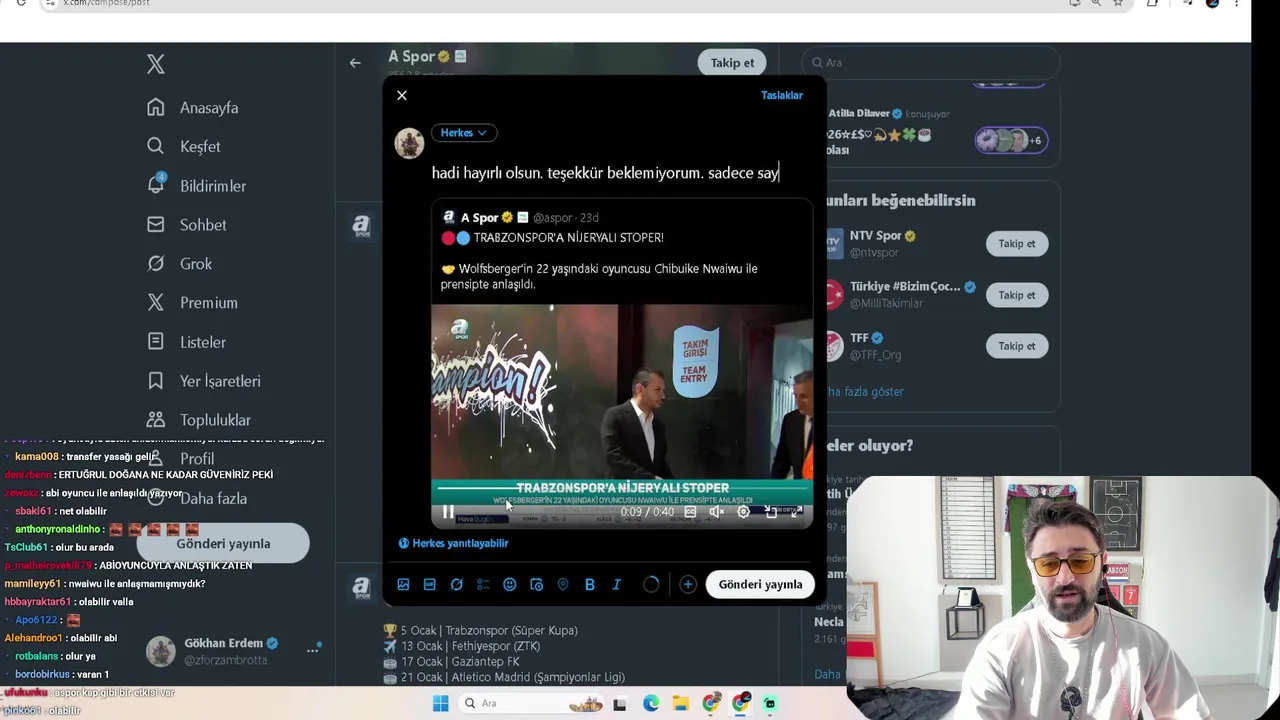
Task: Open the Herkes audience dropdown
Action: coord(463,133)
